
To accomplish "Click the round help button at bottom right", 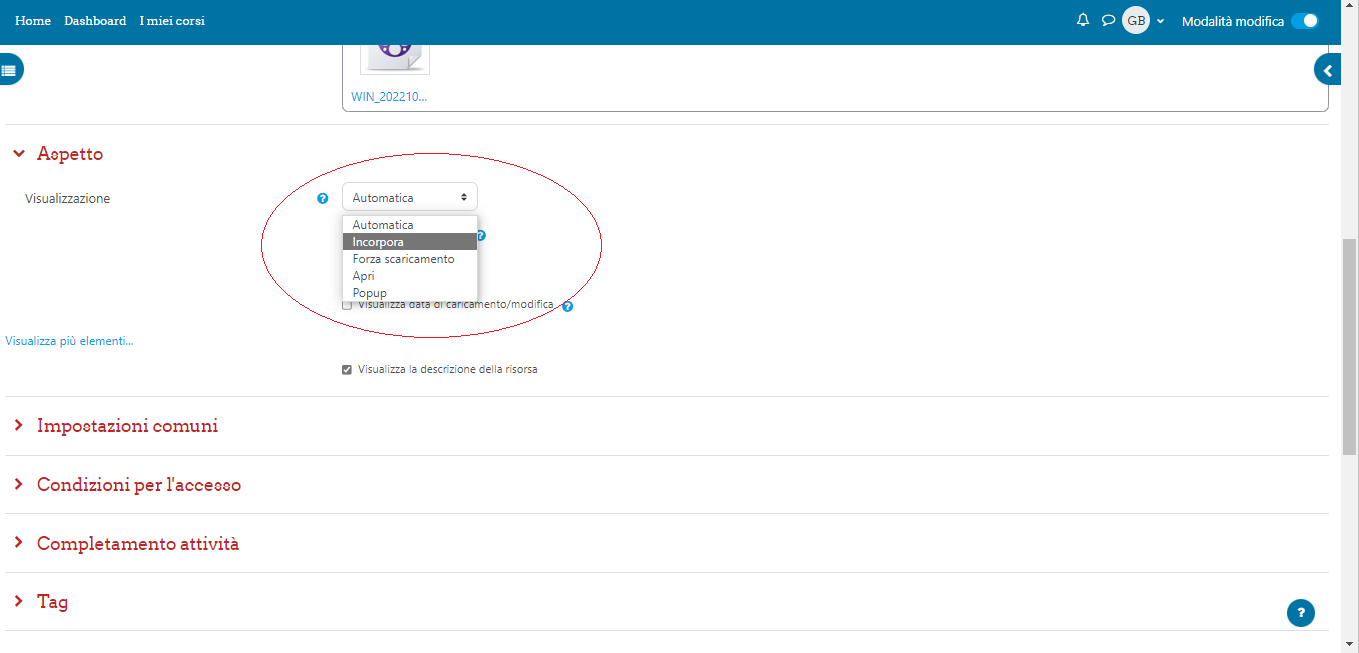I will point(1300,613).
